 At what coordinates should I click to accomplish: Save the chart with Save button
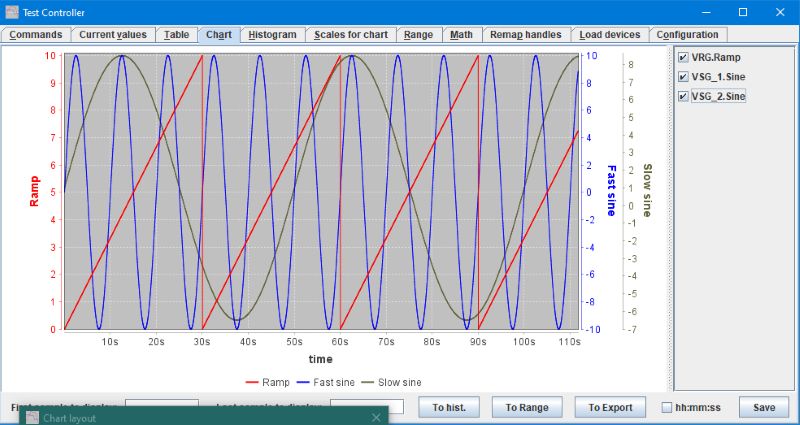764,408
